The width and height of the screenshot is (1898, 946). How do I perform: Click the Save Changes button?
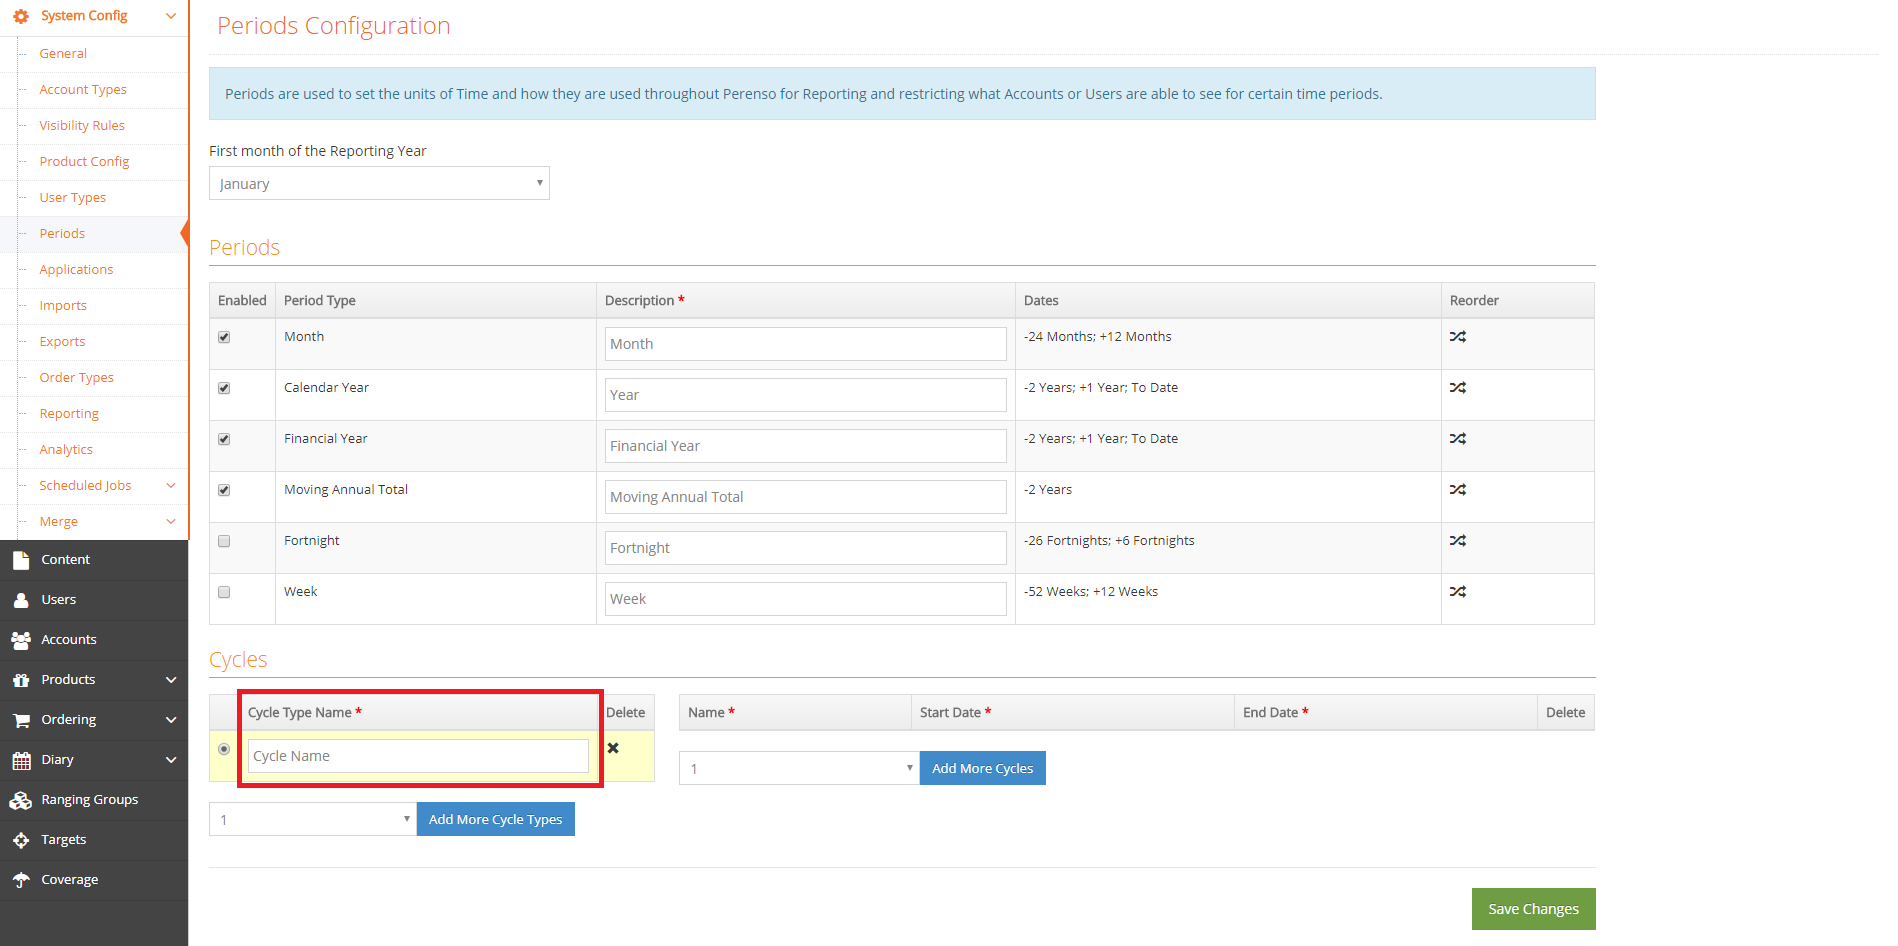coord(1534,909)
